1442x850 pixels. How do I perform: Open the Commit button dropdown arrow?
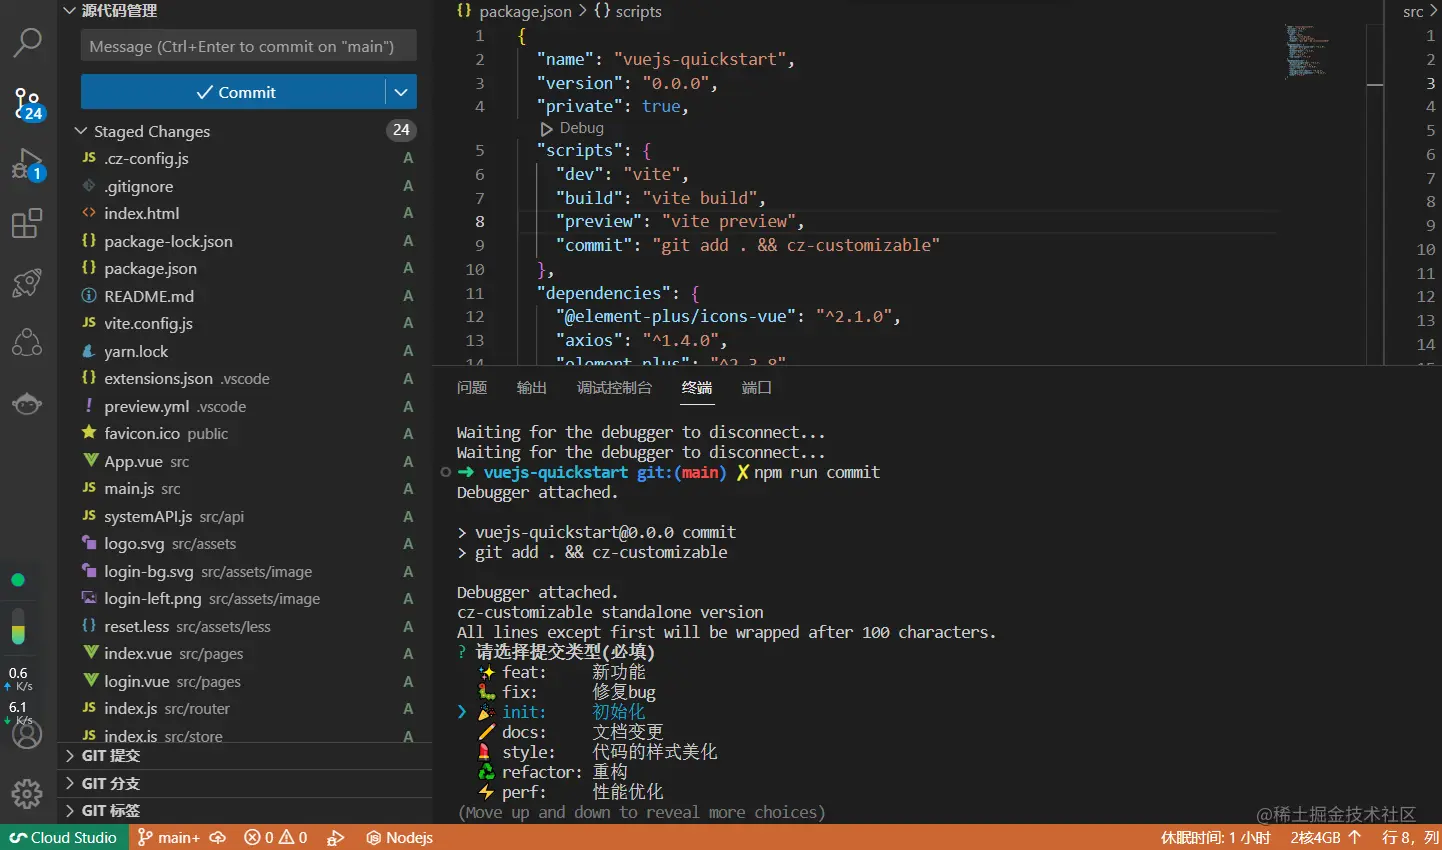click(x=401, y=92)
